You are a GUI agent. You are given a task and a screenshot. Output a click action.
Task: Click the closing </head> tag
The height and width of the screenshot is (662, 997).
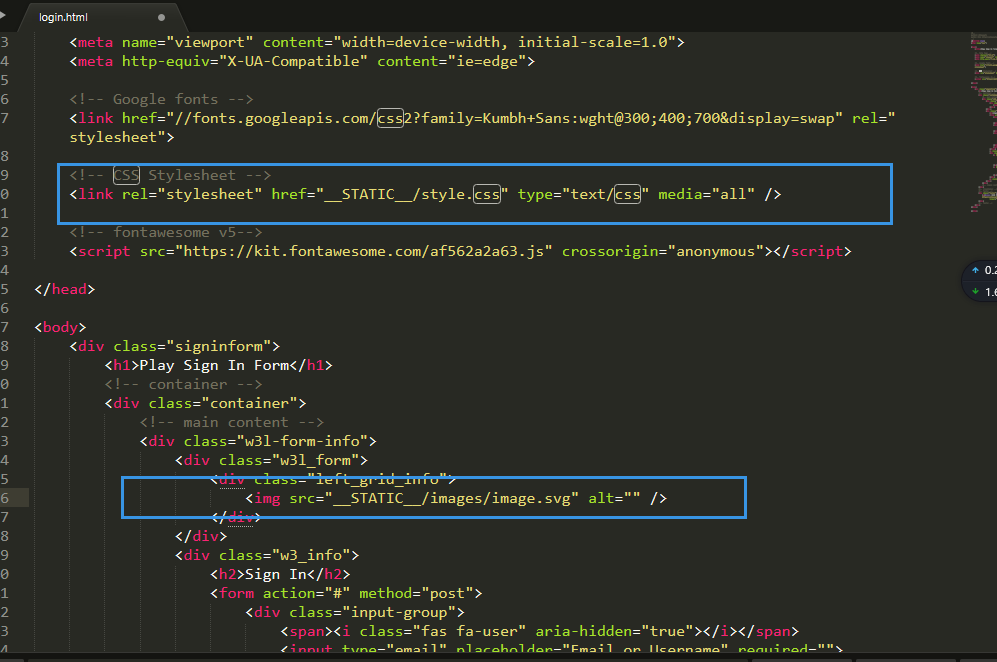click(65, 289)
